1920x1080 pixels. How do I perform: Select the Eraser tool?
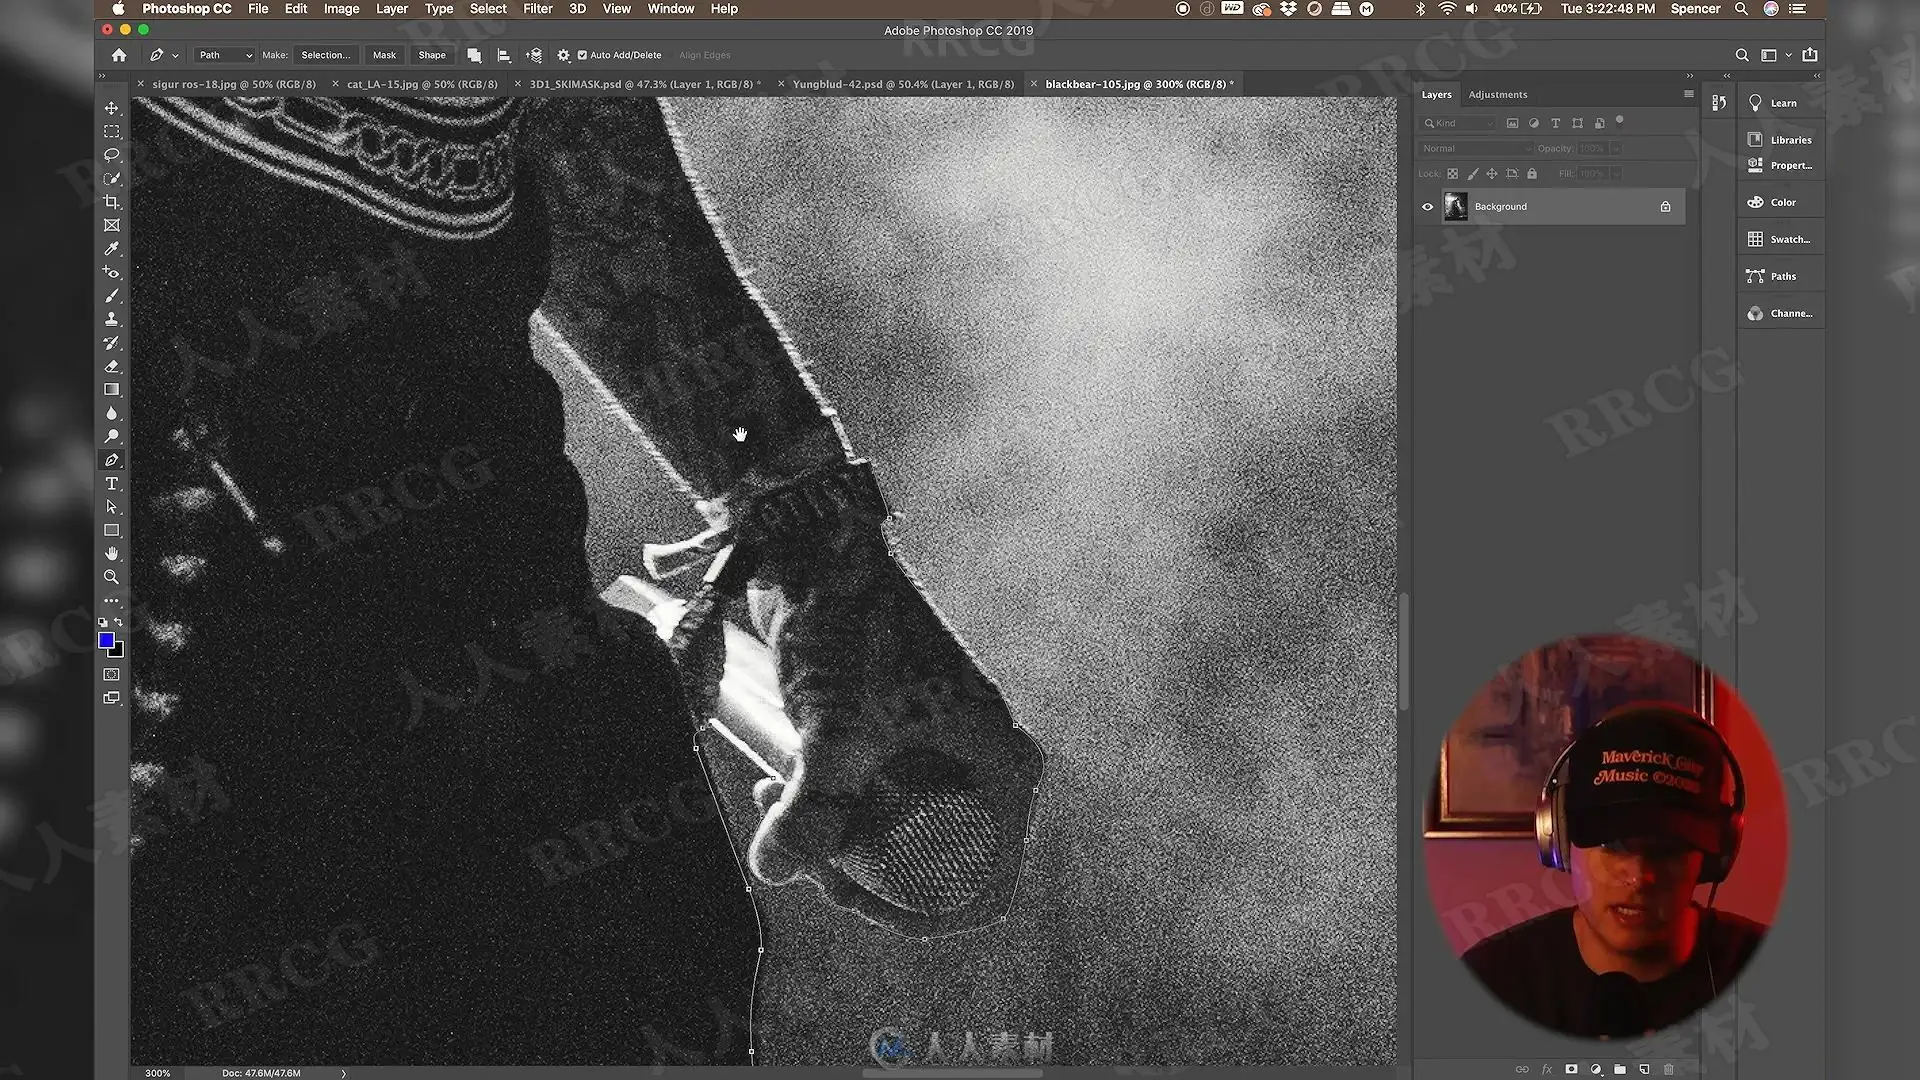pyautogui.click(x=112, y=366)
